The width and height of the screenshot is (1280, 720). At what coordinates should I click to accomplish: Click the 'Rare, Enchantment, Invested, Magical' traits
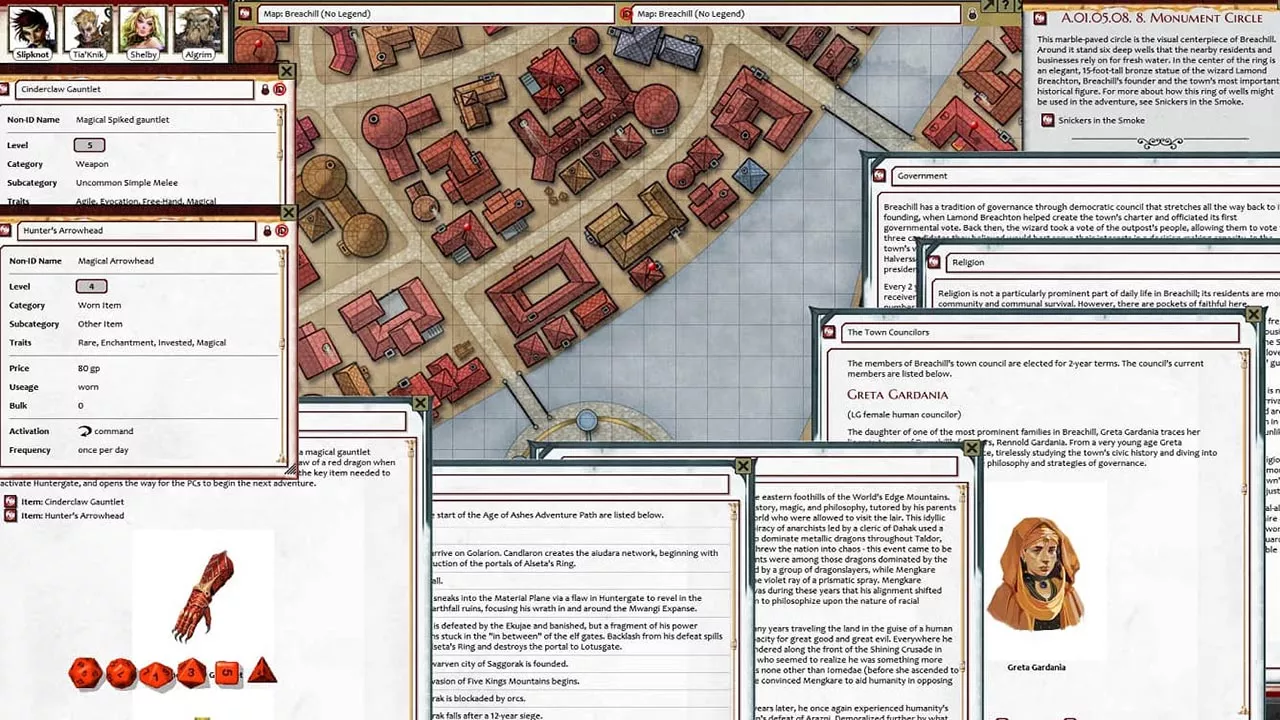tap(152, 343)
